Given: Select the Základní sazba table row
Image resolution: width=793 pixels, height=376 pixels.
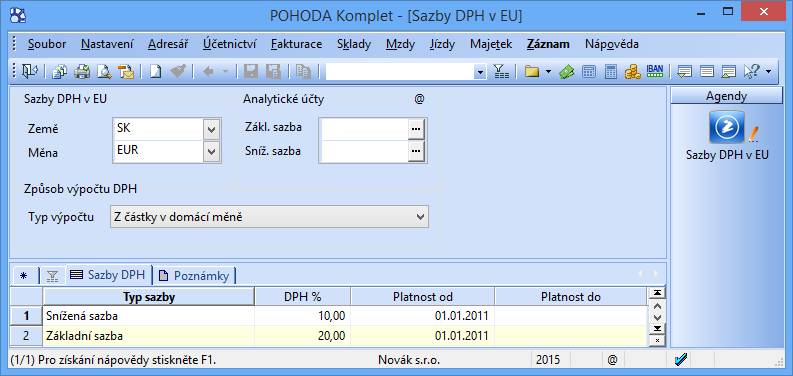Looking at the screenshot, I should (329, 336).
